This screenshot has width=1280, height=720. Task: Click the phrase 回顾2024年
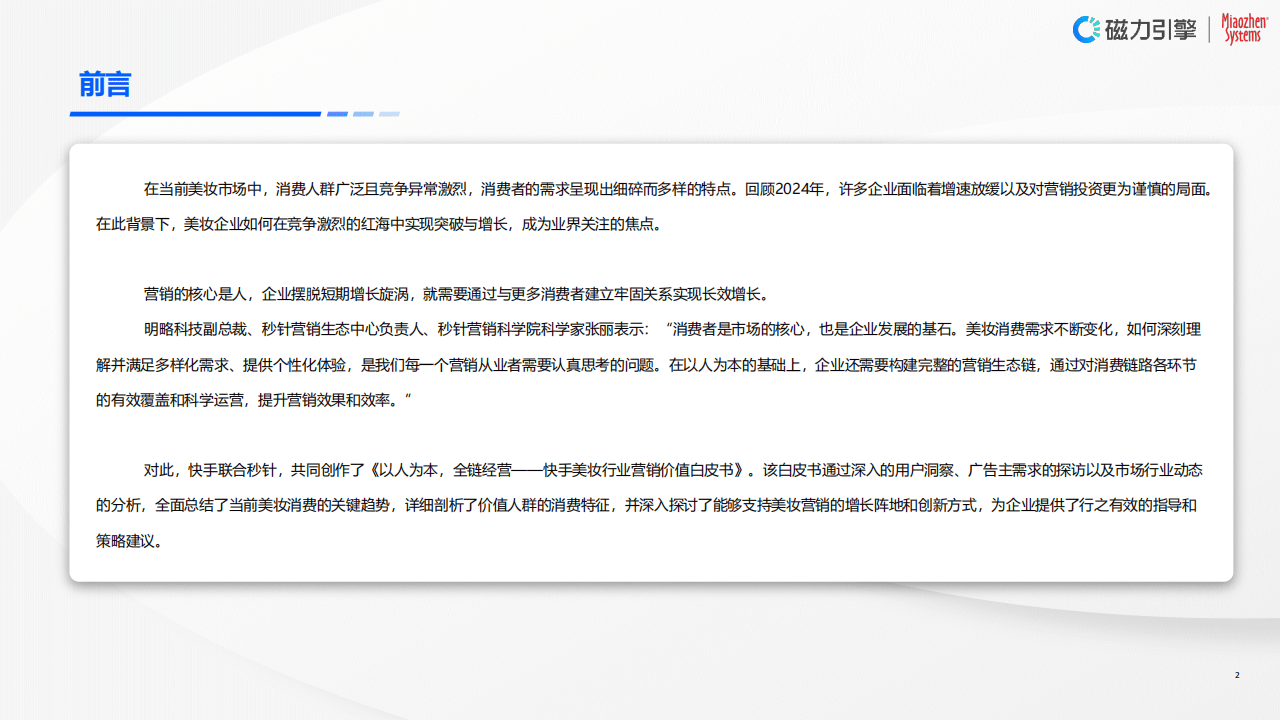[x=787, y=189]
